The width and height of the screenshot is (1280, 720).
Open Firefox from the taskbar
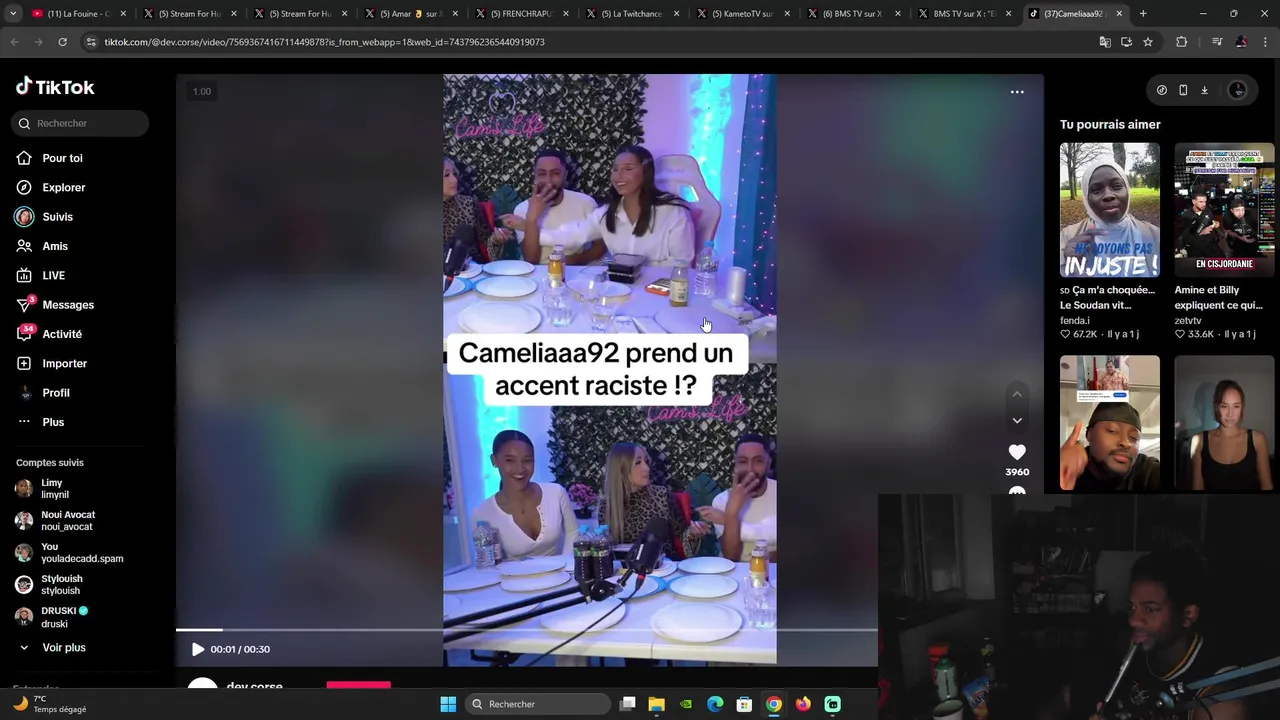click(x=803, y=704)
